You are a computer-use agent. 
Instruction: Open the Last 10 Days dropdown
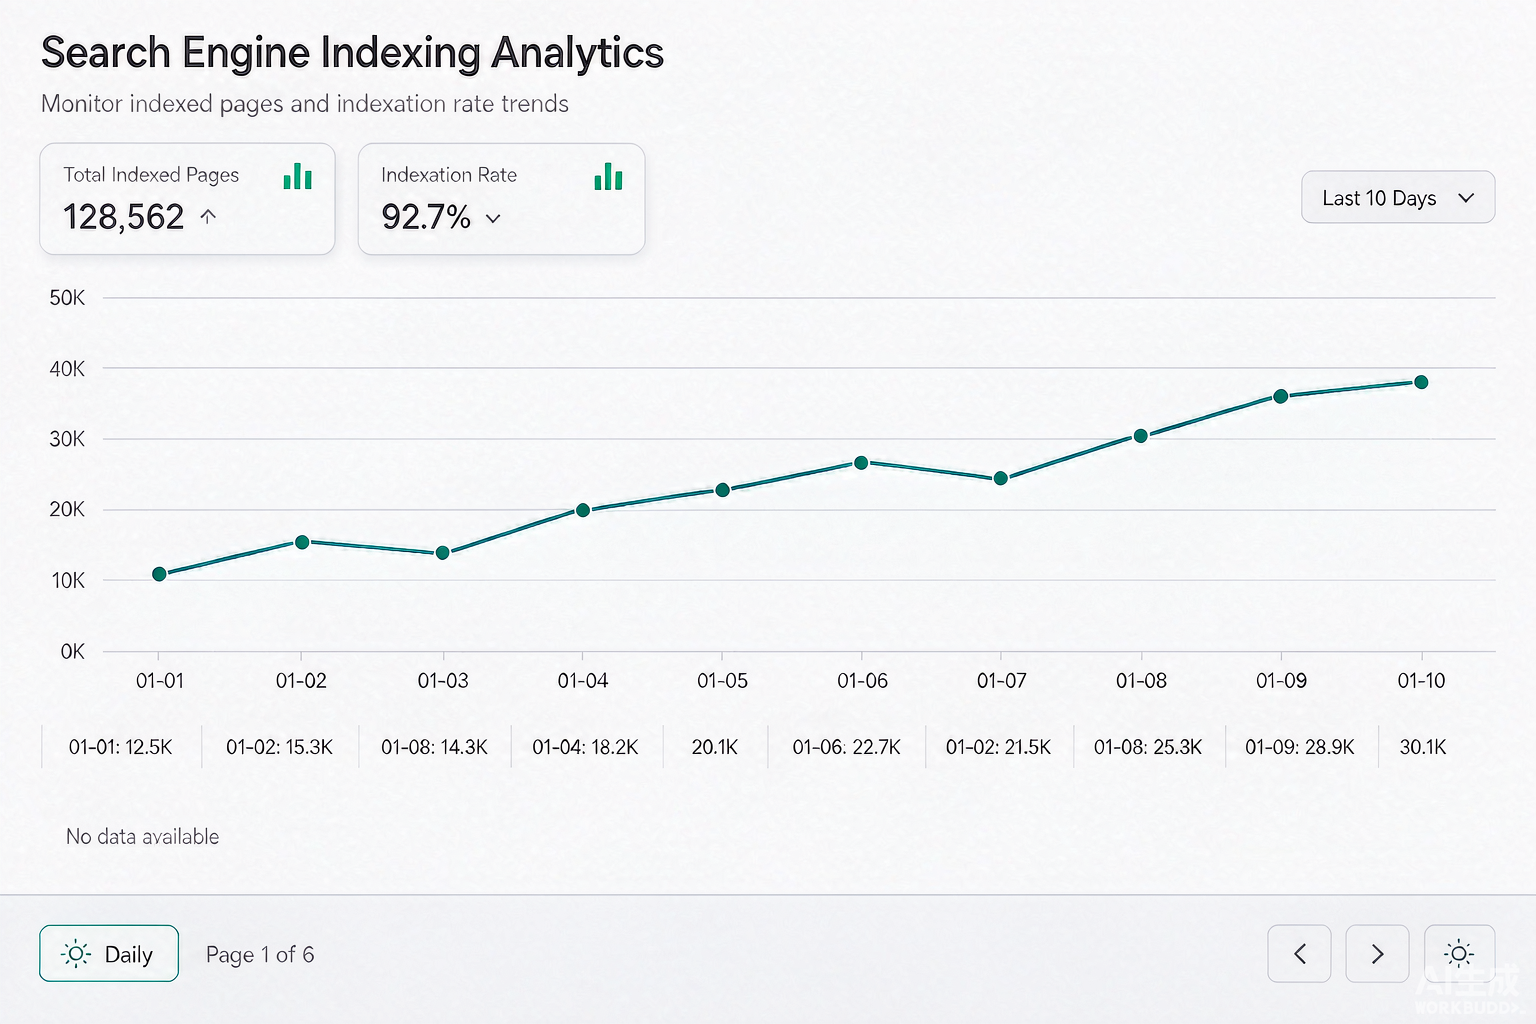click(1398, 197)
